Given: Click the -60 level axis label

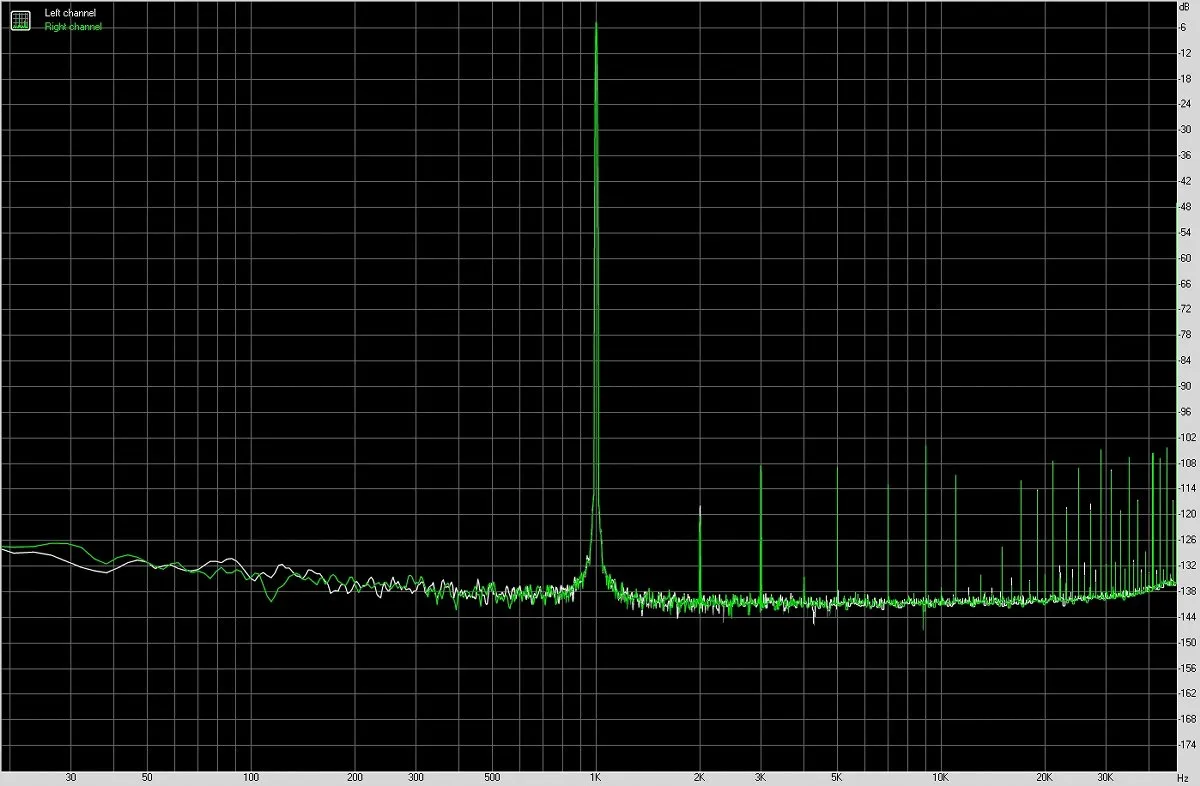Looking at the screenshot, I should pos(1186,258).
